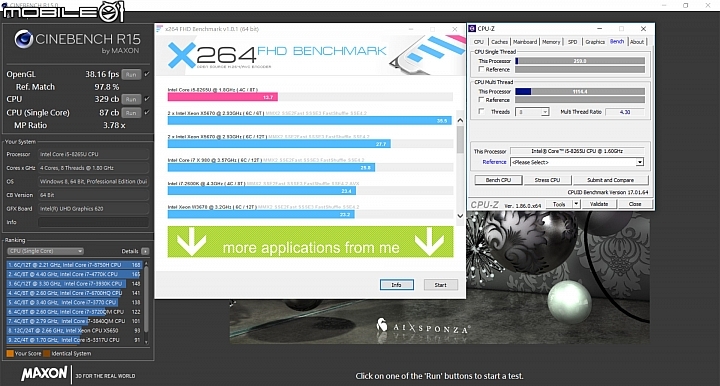Enable the Threads checkbox in CPU-Z

tap(481, 112)
